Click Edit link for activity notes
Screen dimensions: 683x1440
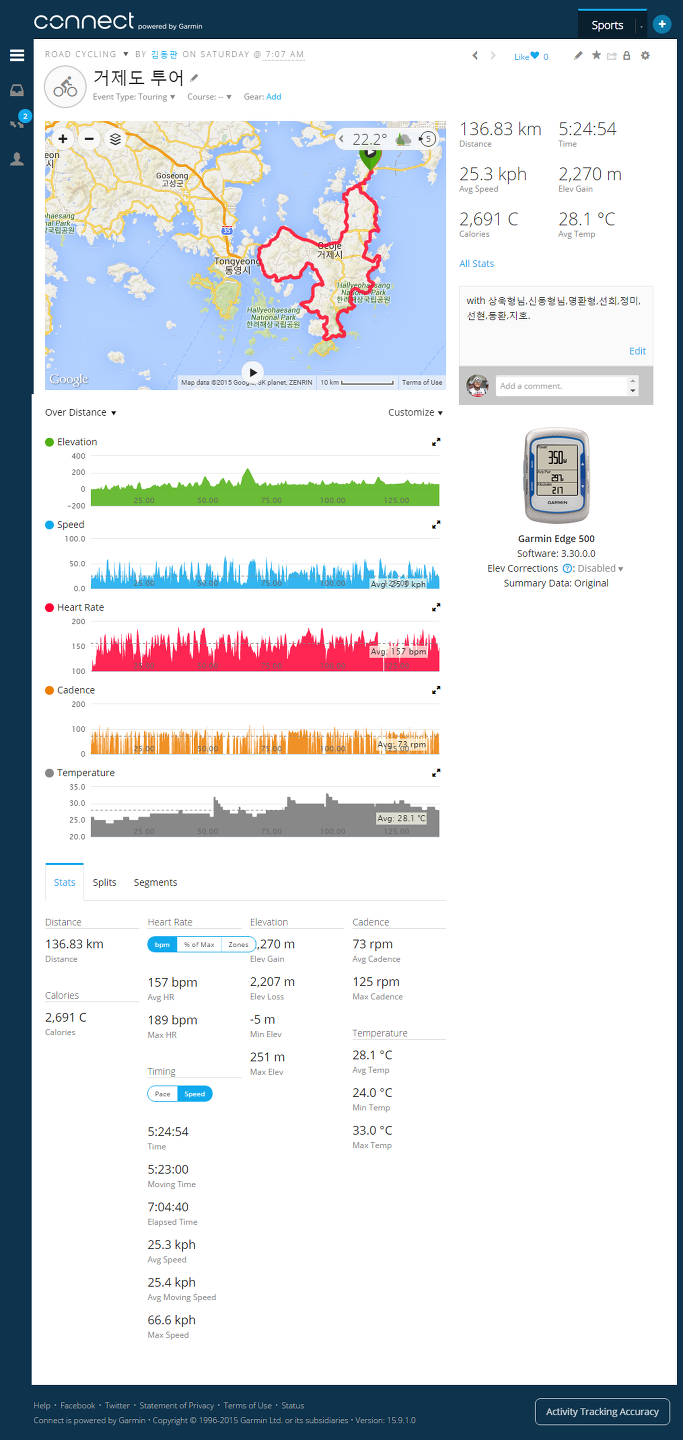click(637, 351)
